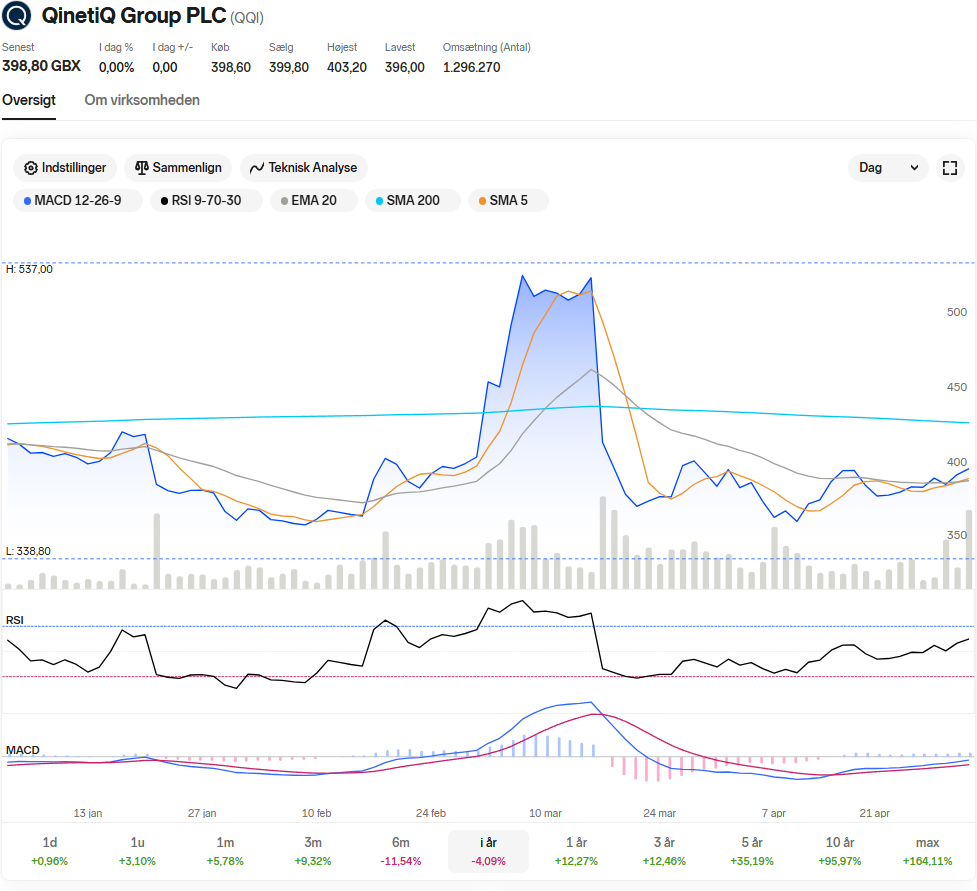Viewport: 977px width, 891px height.
Task: Open the Om virksomheden tab
Action: (142, 100)
